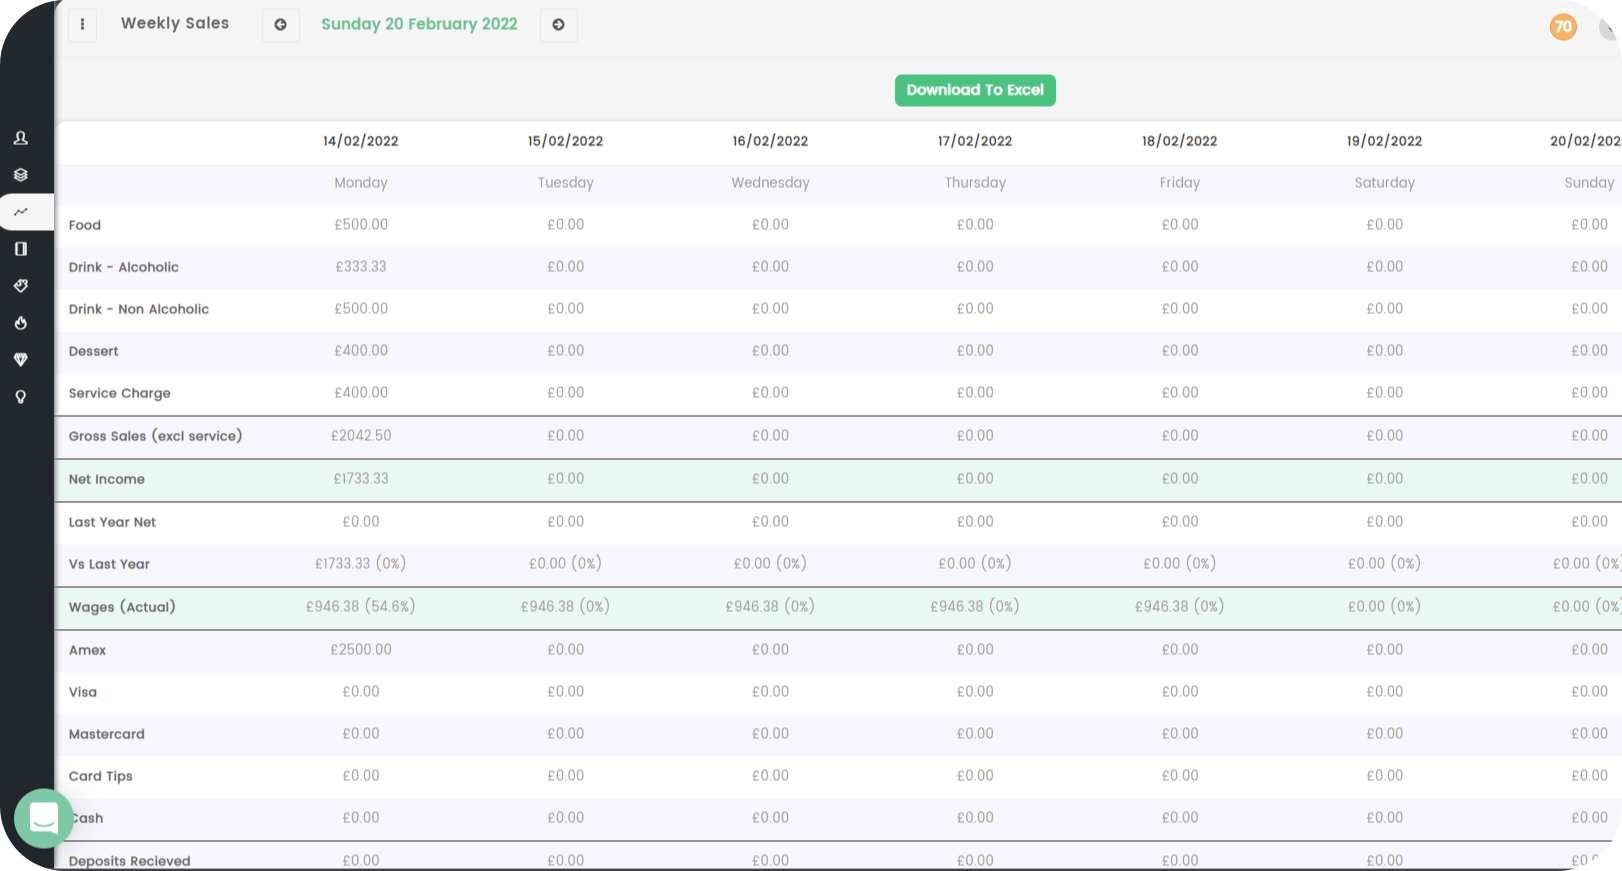Viewport: 1622px width, 871px height.
Task: Click the Amex row label
Action: point(88,650)
